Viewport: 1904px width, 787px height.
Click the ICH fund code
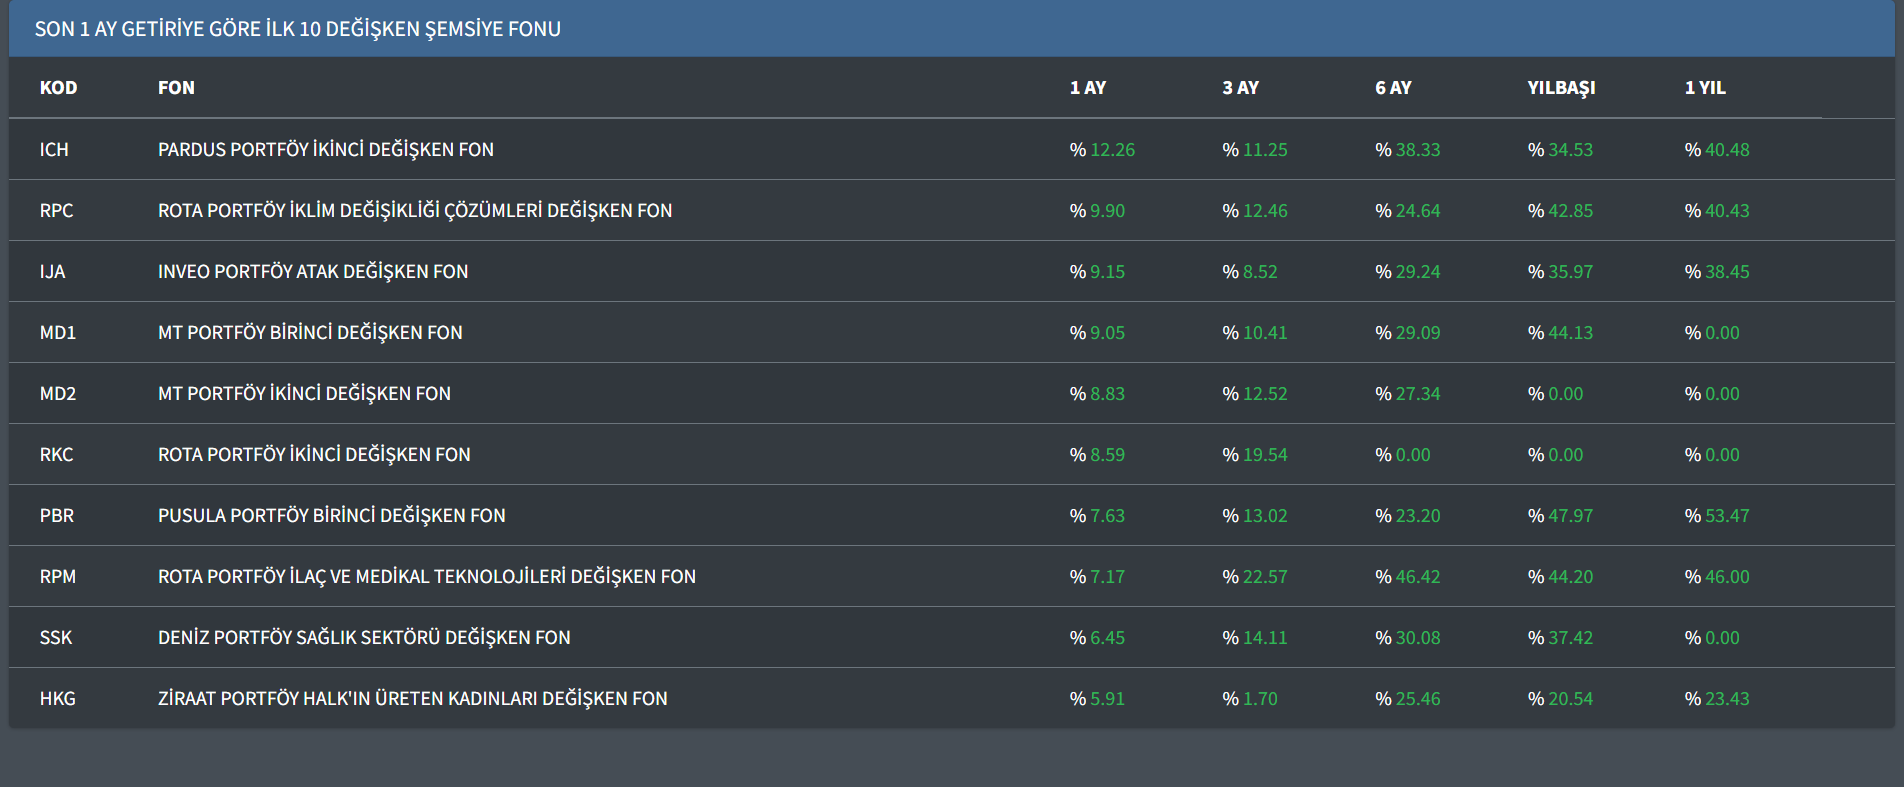pos(54,150)
